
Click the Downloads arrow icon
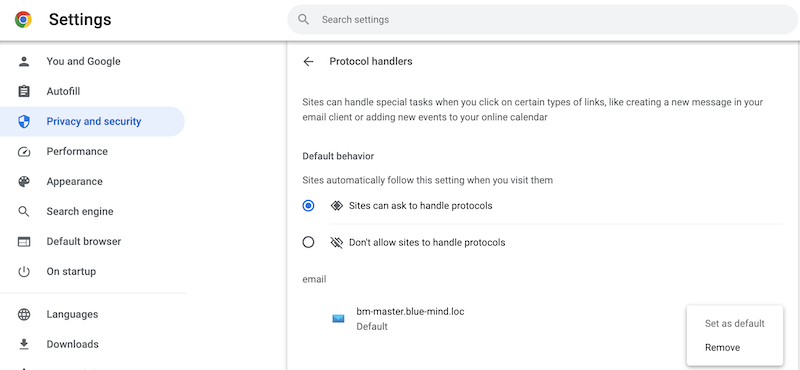click(x=24, y=344)
